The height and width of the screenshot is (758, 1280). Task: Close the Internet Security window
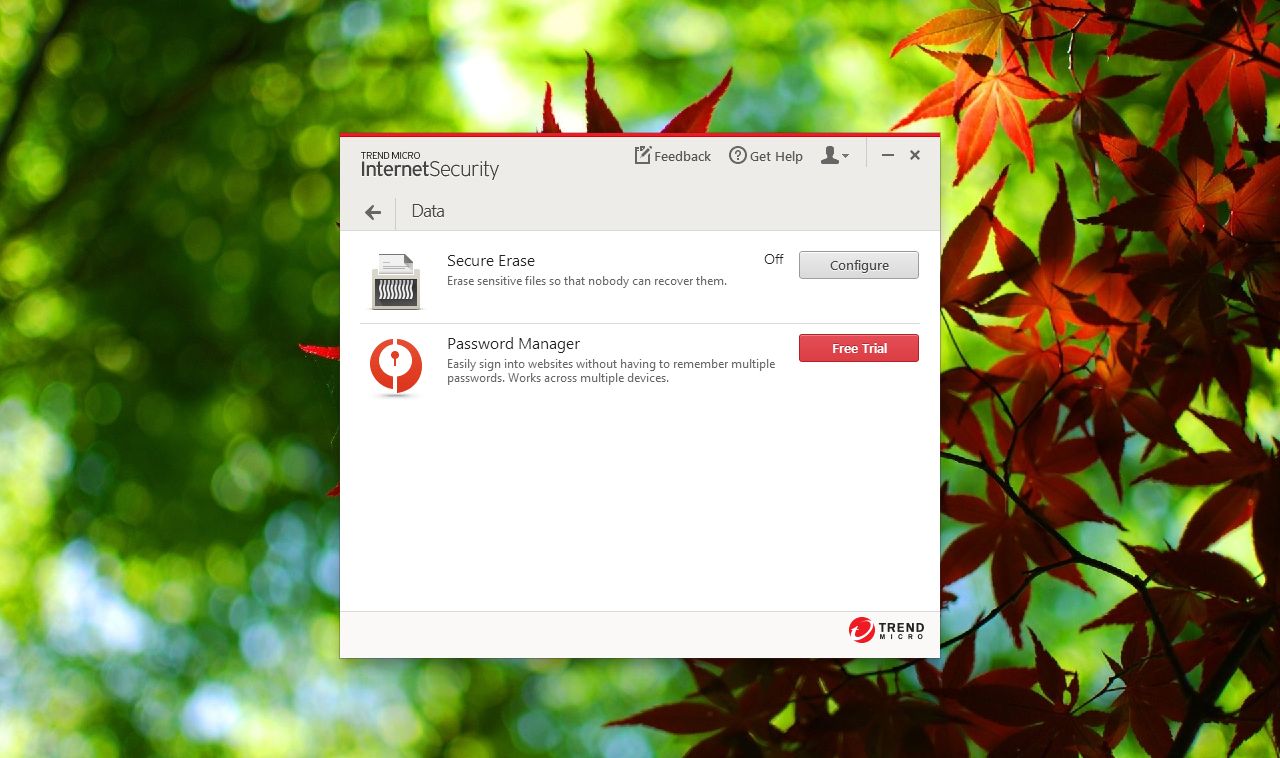915,155
